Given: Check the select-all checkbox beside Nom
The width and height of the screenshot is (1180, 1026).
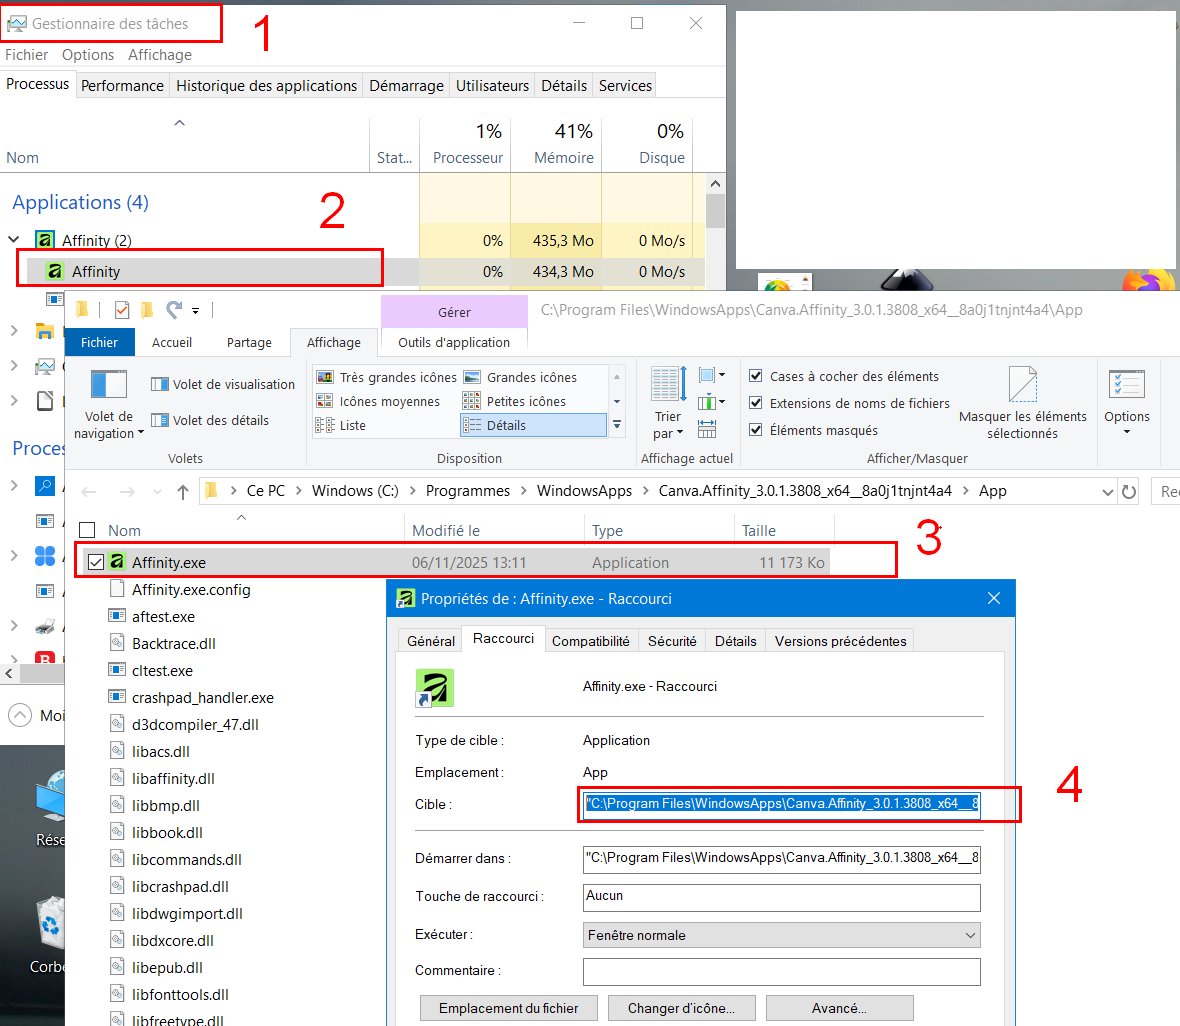Looking at the screenshot, I should point(87,530).
